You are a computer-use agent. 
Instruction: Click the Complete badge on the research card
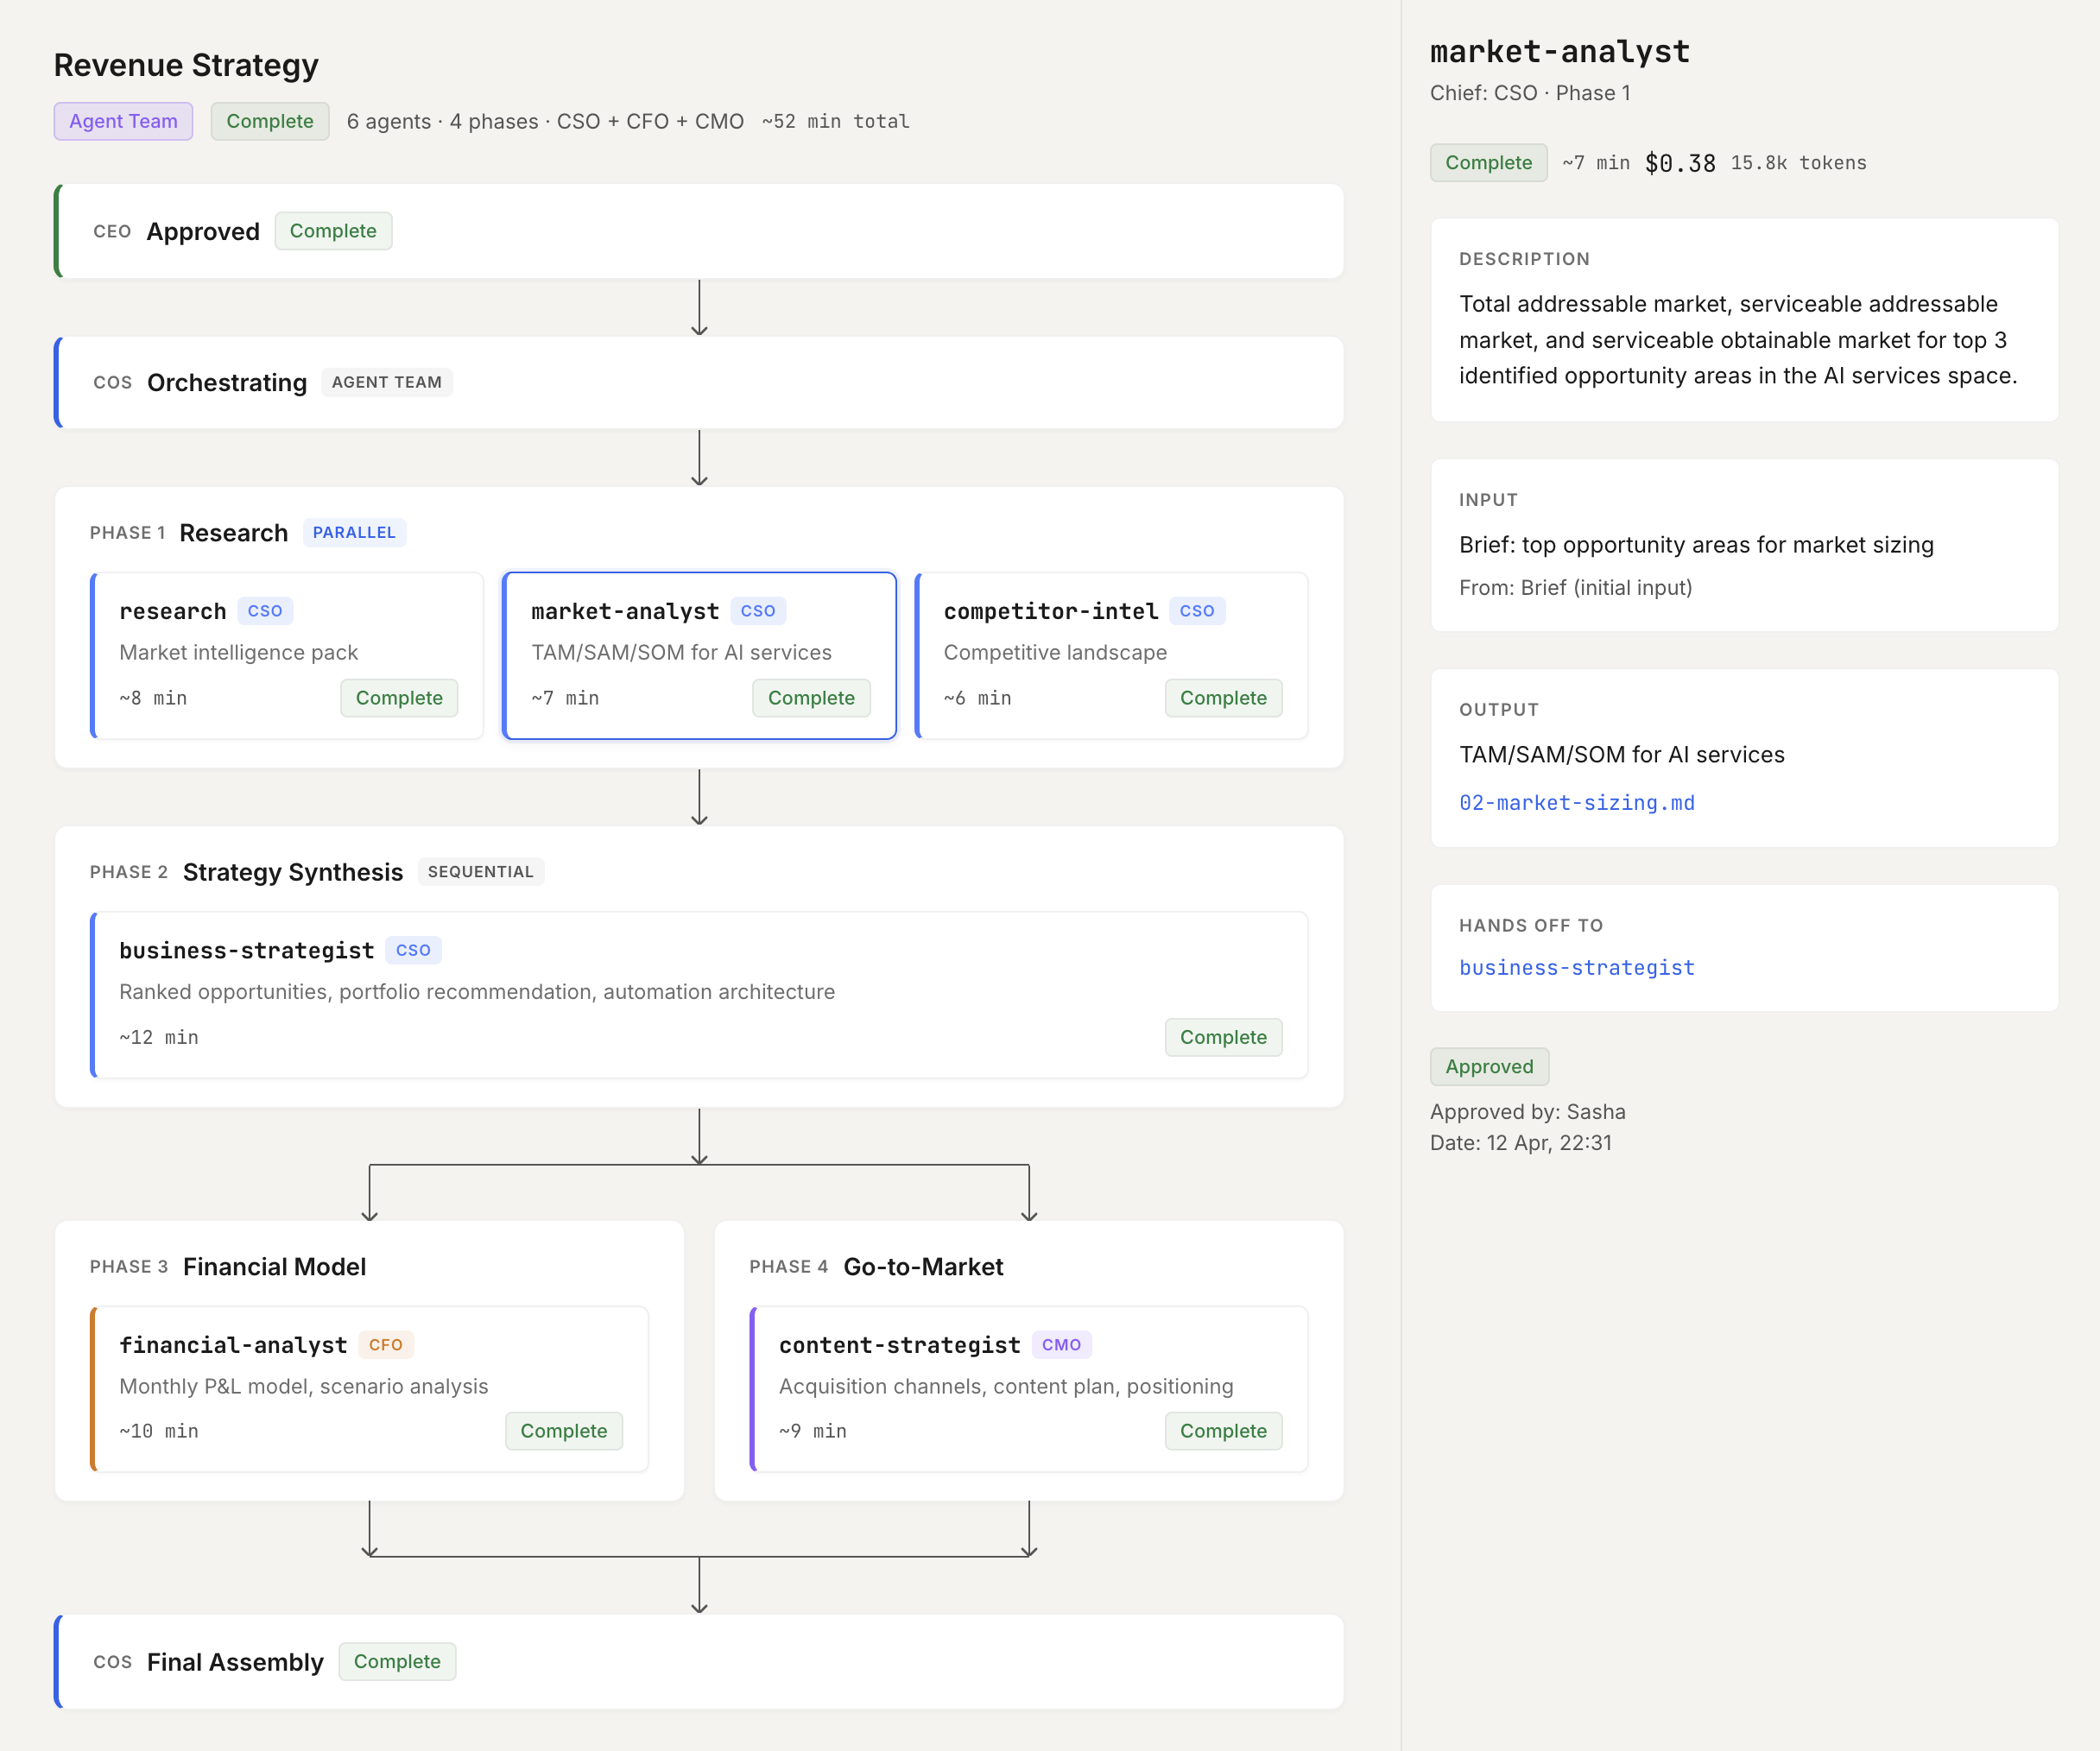399,698
